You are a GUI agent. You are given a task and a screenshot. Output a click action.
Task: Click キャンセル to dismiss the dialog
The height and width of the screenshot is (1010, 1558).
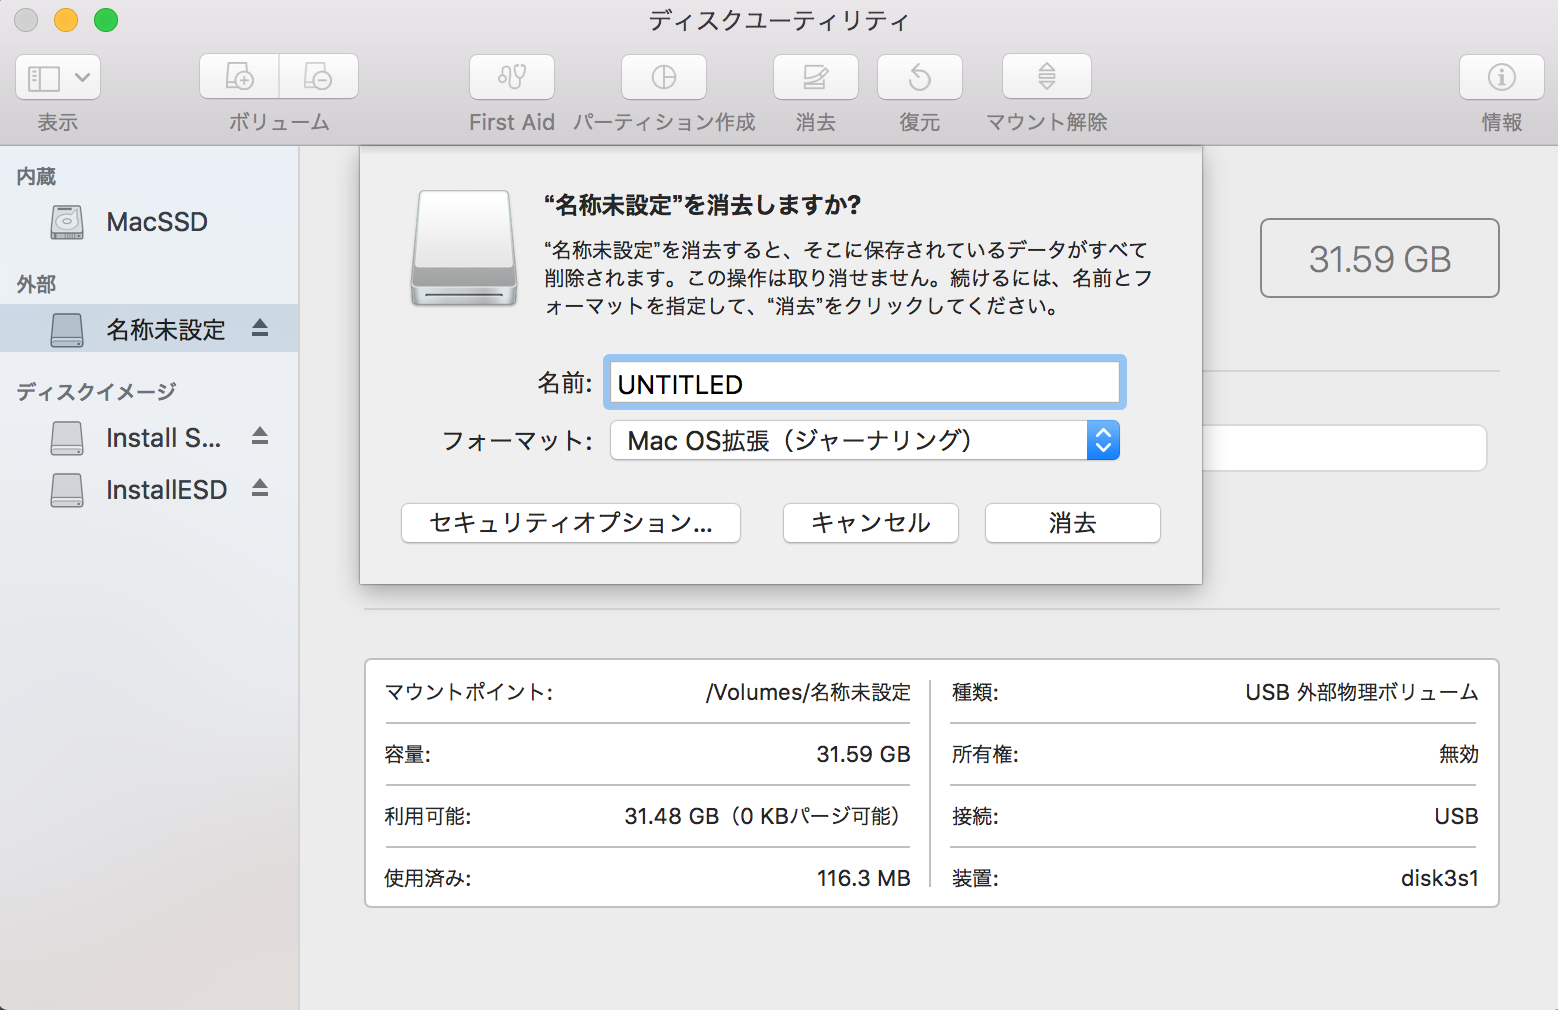[869, 523]
